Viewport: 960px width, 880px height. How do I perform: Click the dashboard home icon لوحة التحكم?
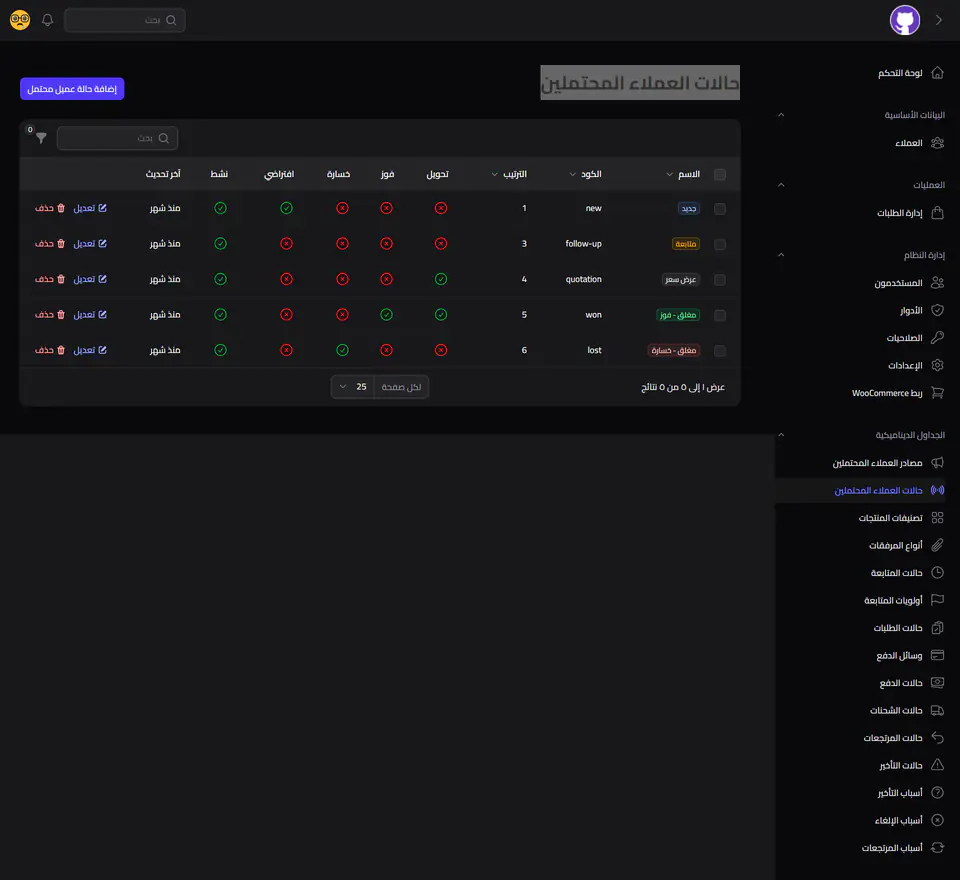[937, 73]
